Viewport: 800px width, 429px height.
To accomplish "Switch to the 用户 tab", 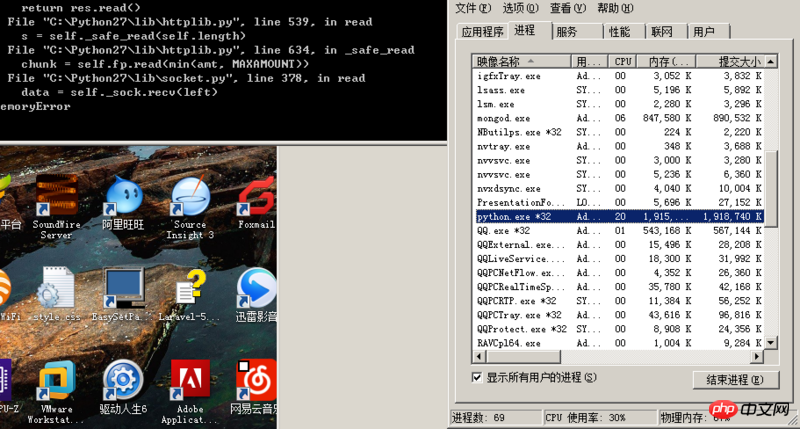I will (x=709, y=32).
